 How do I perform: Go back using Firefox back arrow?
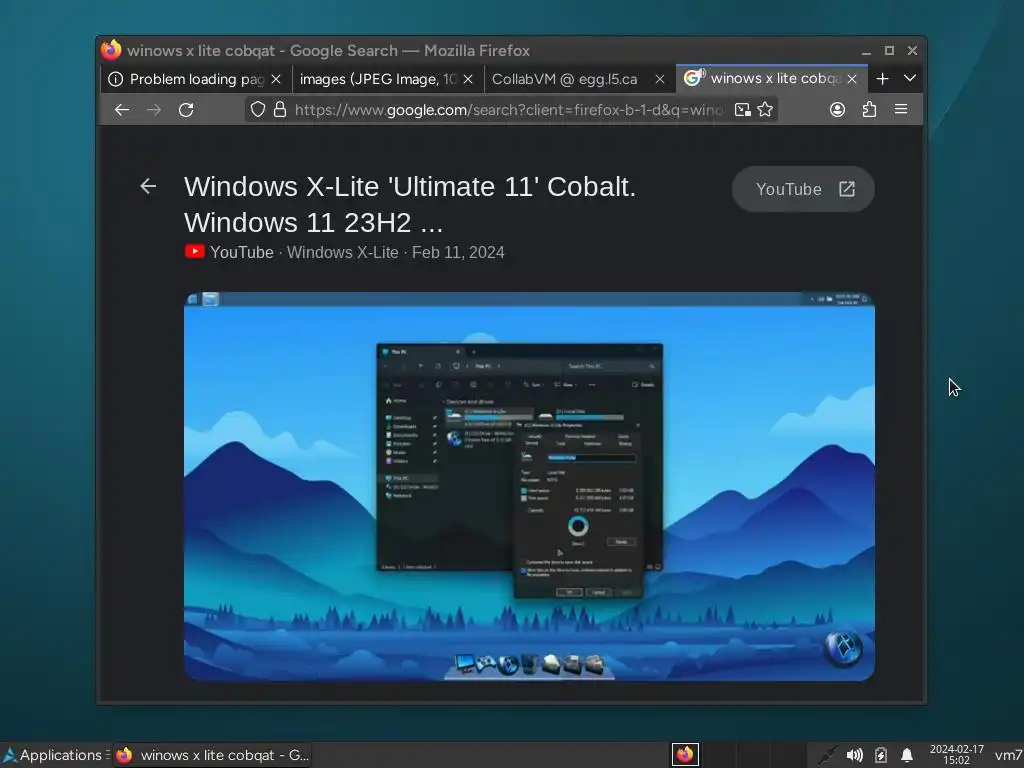pos(122,110)
